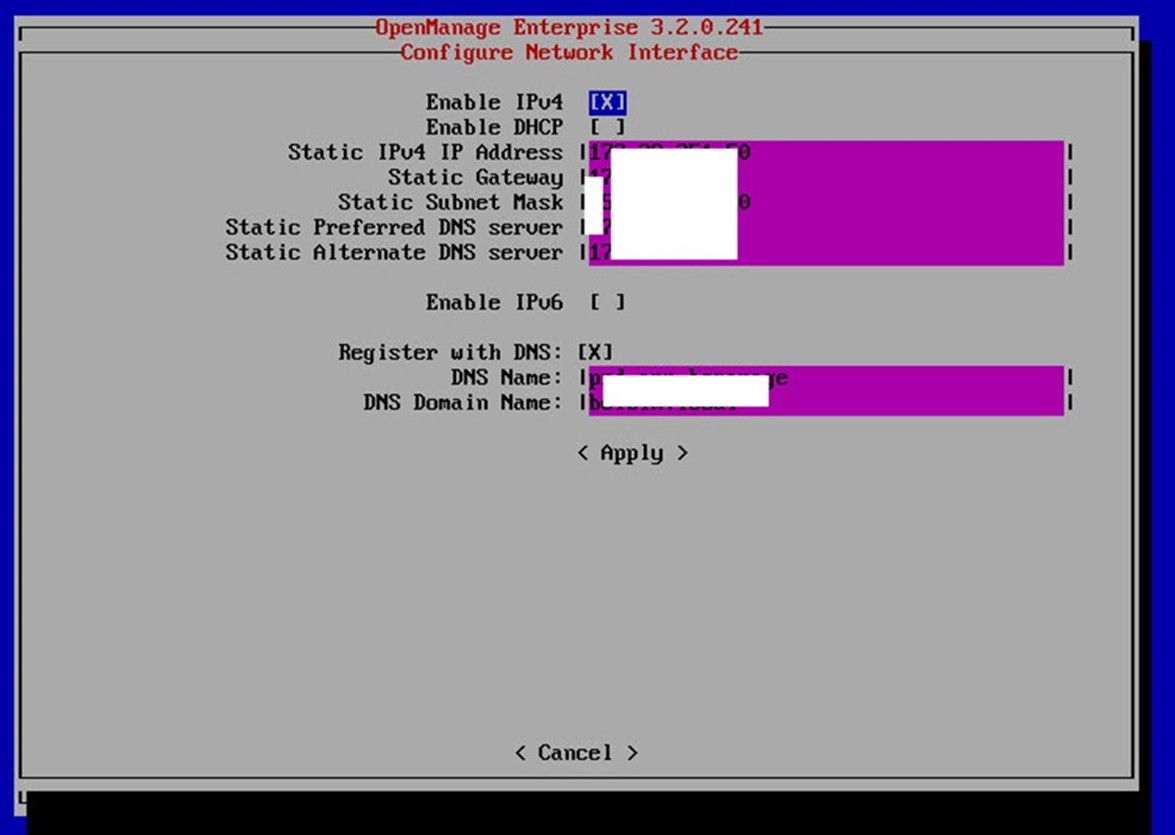This screenshot has width=1175, height=835.
Task: Click the 'Enable DHCP' label text
Action: pos(494,127)
